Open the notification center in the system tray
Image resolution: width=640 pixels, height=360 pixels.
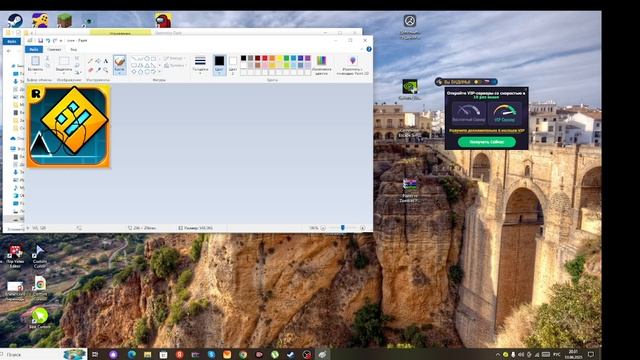click(591, 354)
